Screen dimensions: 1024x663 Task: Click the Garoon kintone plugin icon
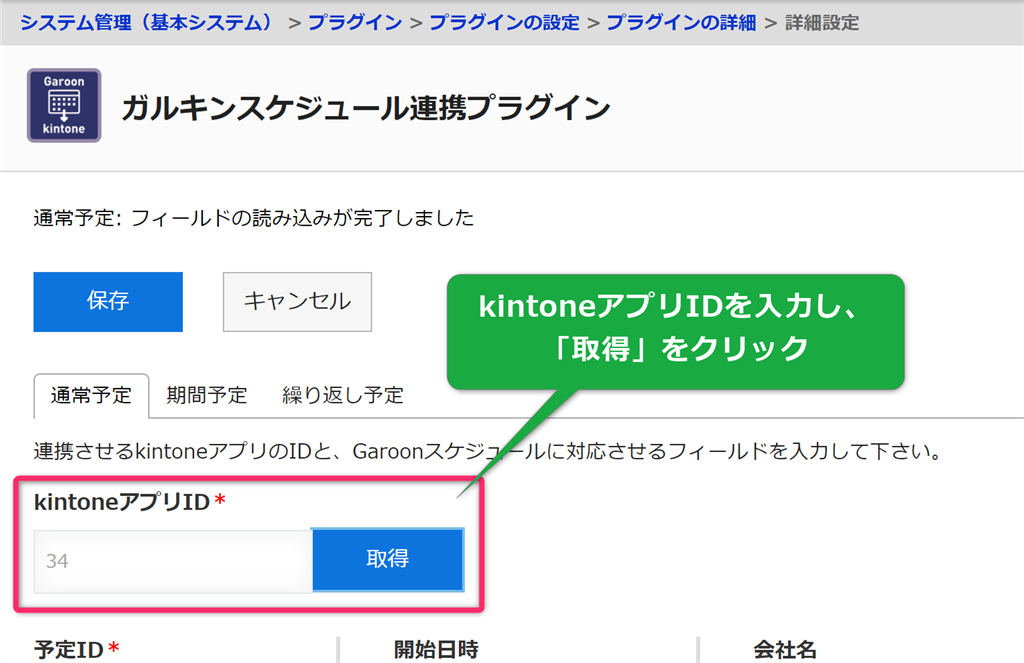tap(64, 105)
